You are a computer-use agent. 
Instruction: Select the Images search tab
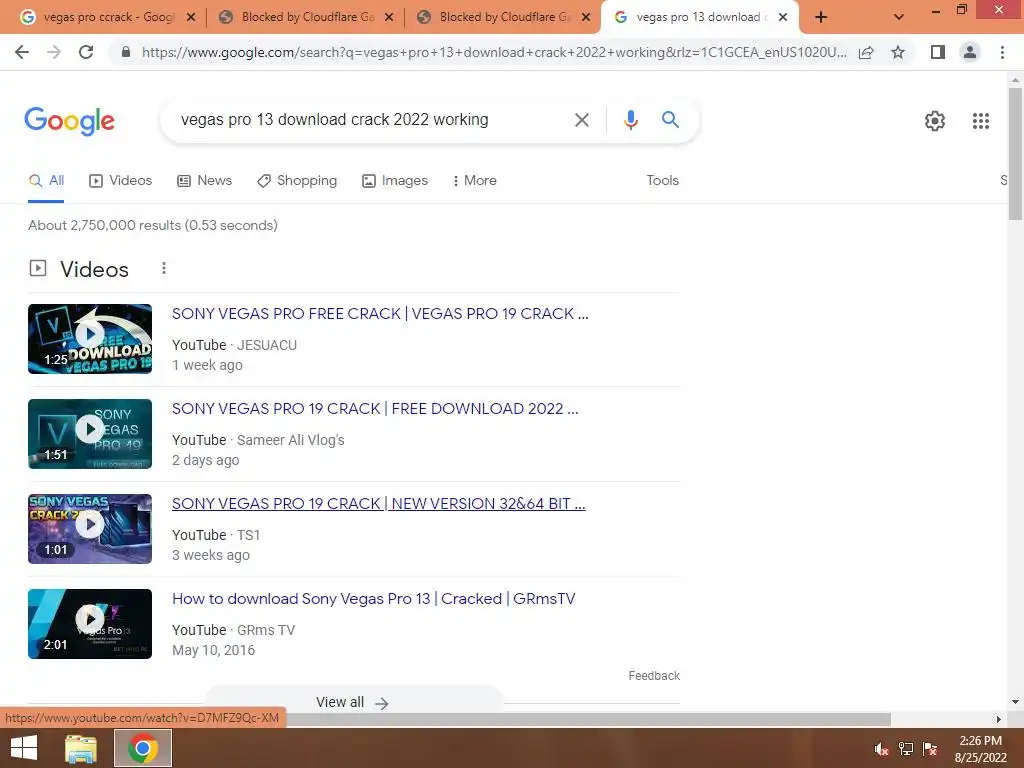pos(395,181)
